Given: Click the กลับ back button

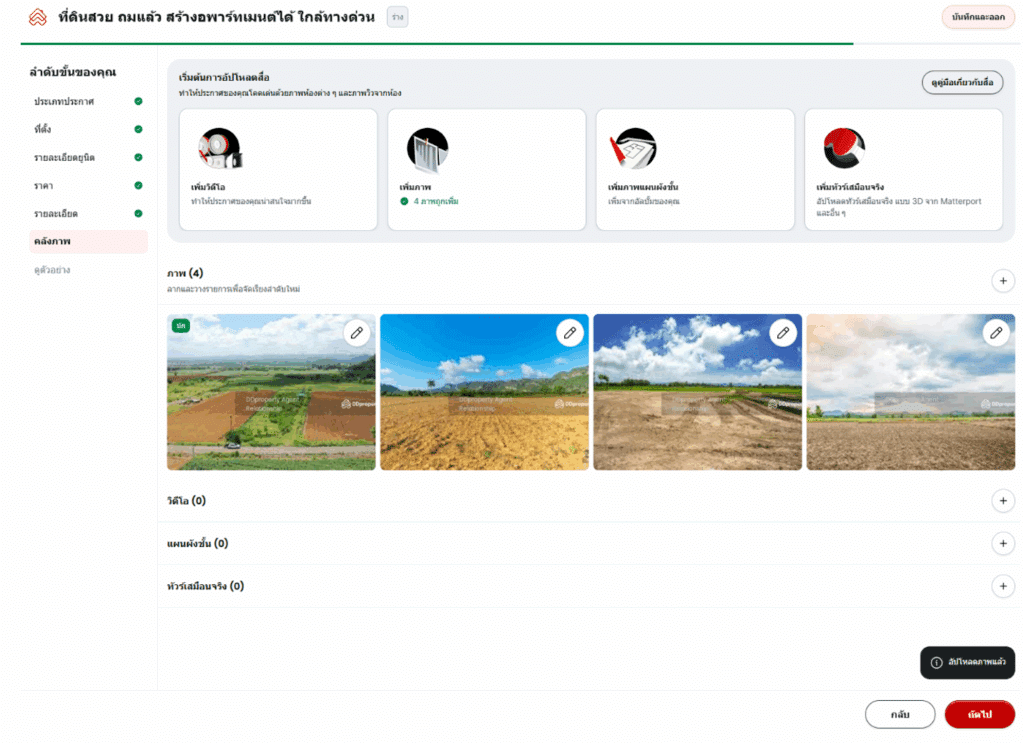Looking at the screenshot, I should 900,715.
